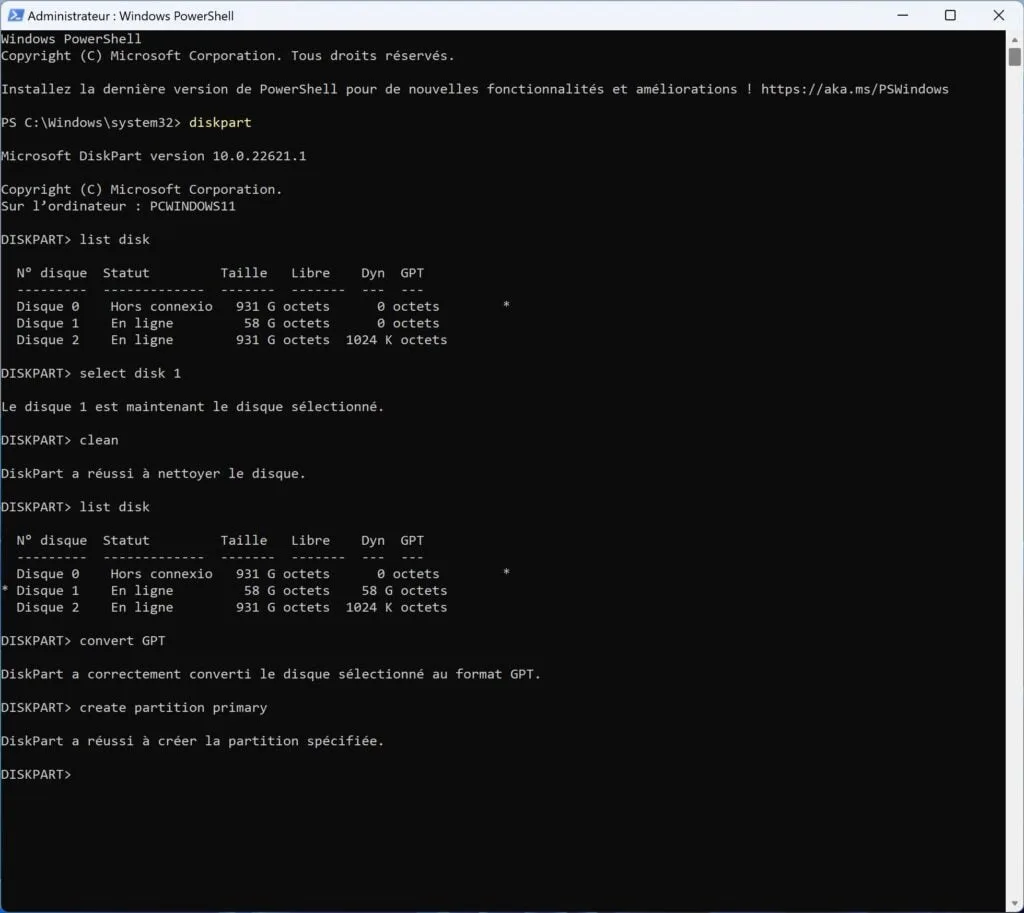Screen dimensions: 1024x913
Task: Click the asterisk marking selected Disque 1
Action: click(x=4, y=590)
